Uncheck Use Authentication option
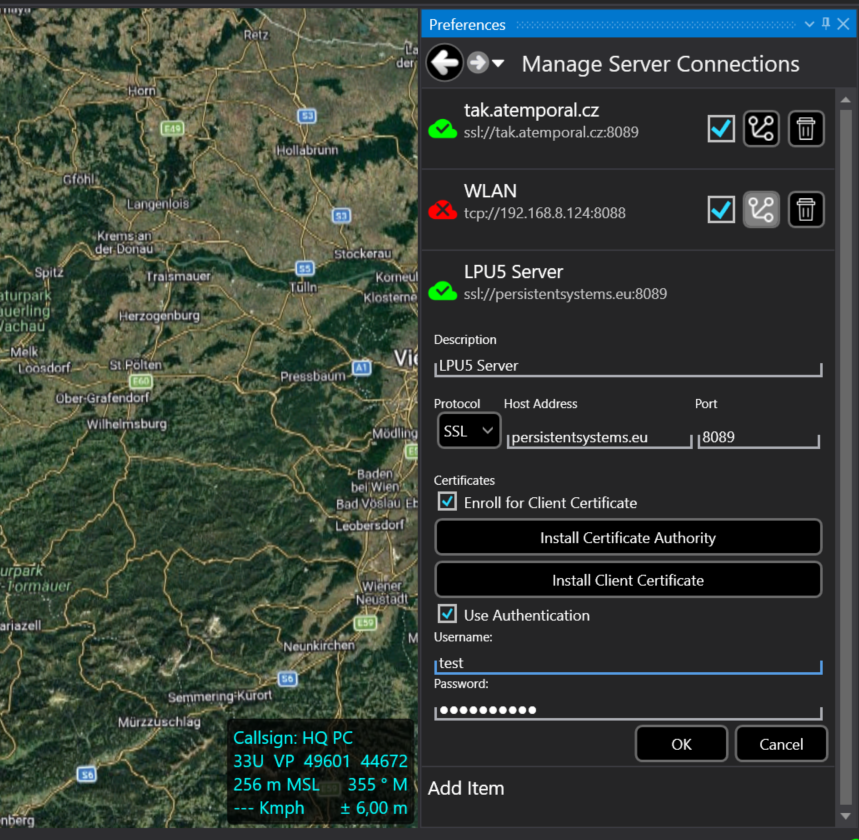The height and width of the screenshot is (840, 859). pos(448,615)
